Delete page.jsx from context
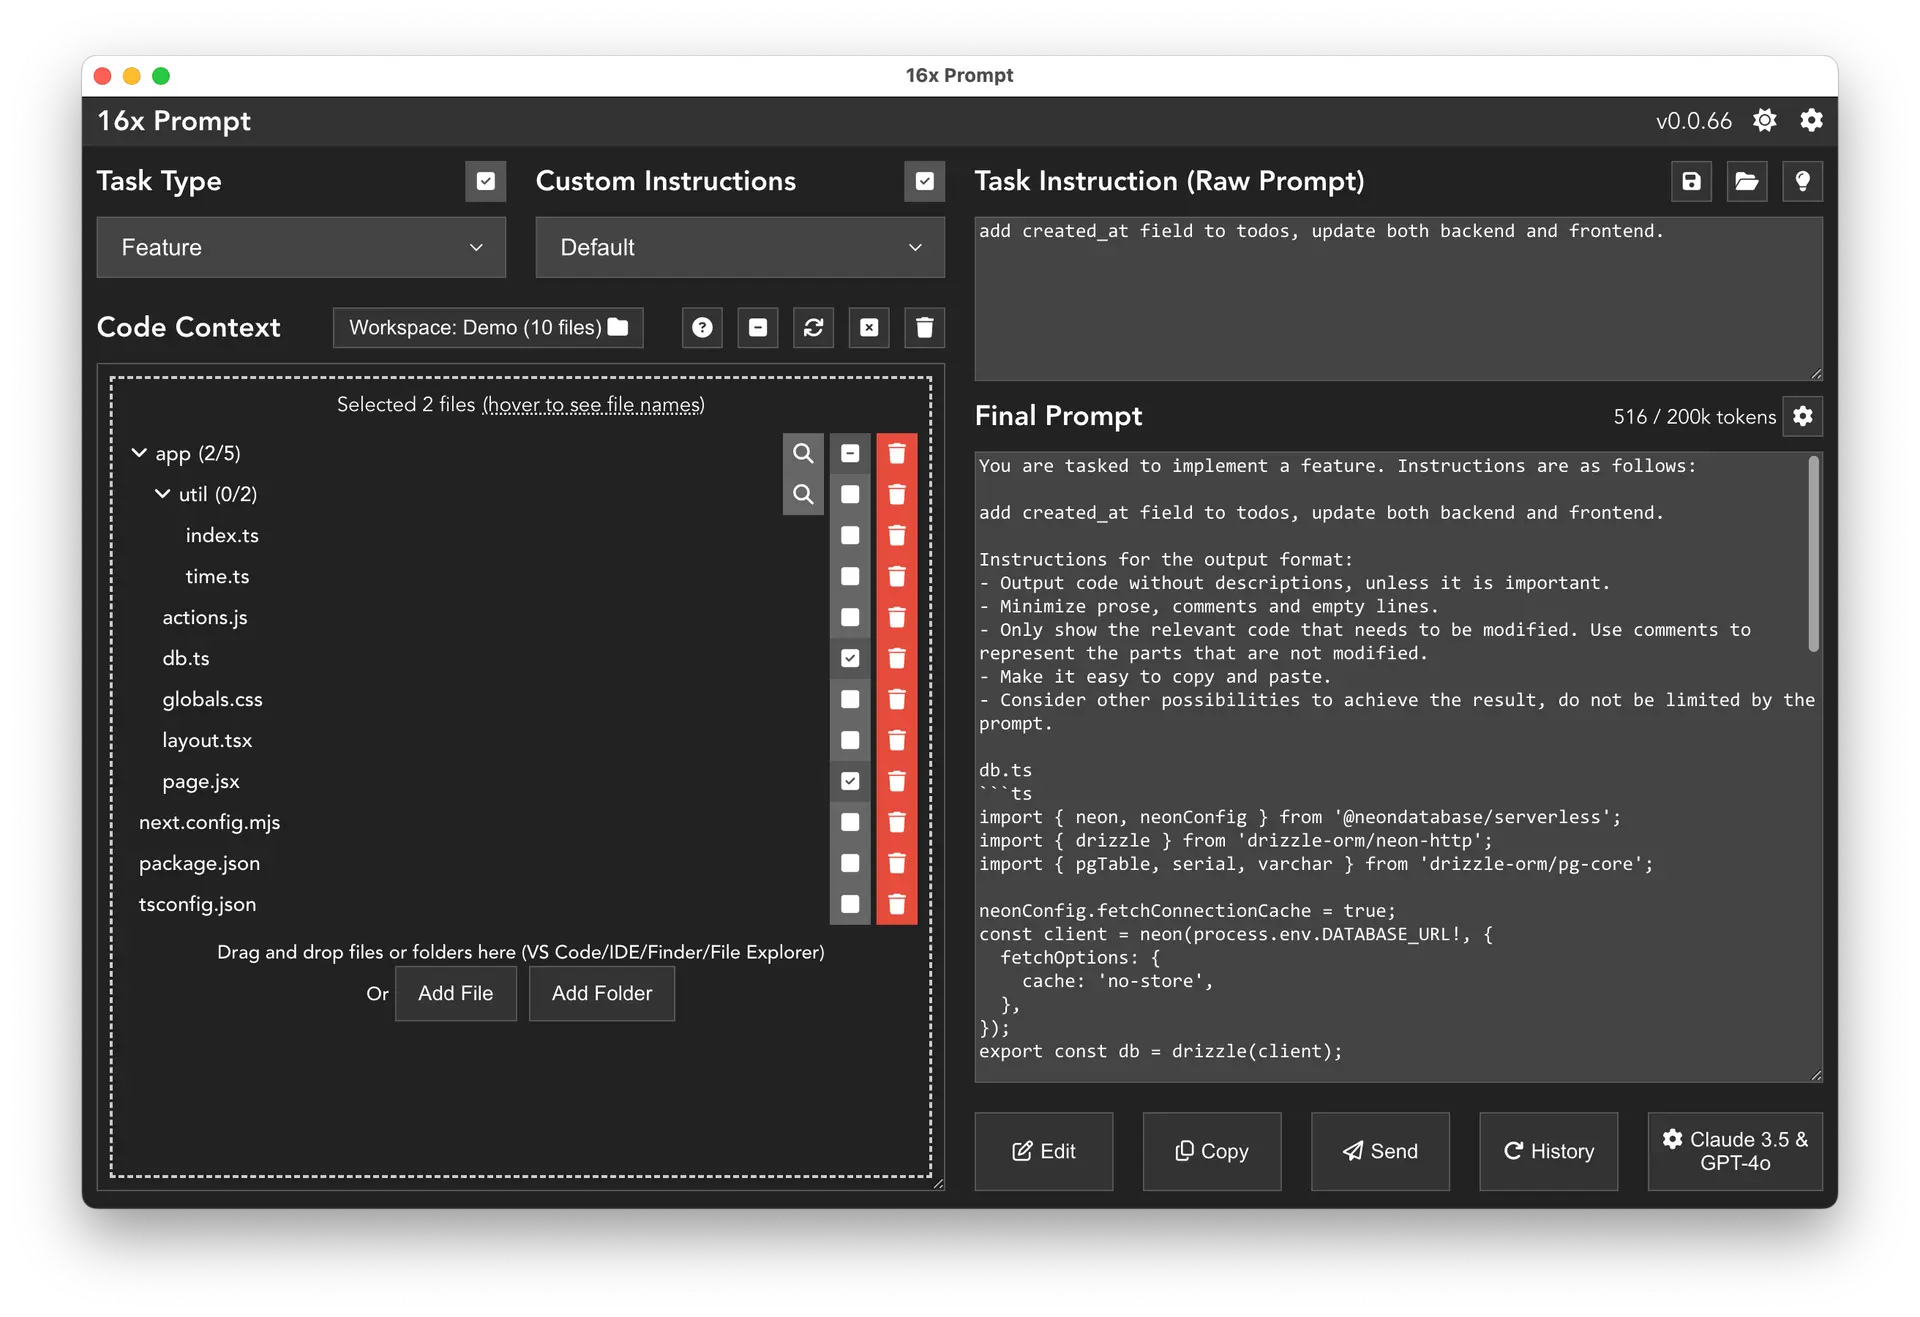Image resolution: width=1920 pixels, height=1317 pixels. coord(897,781)
